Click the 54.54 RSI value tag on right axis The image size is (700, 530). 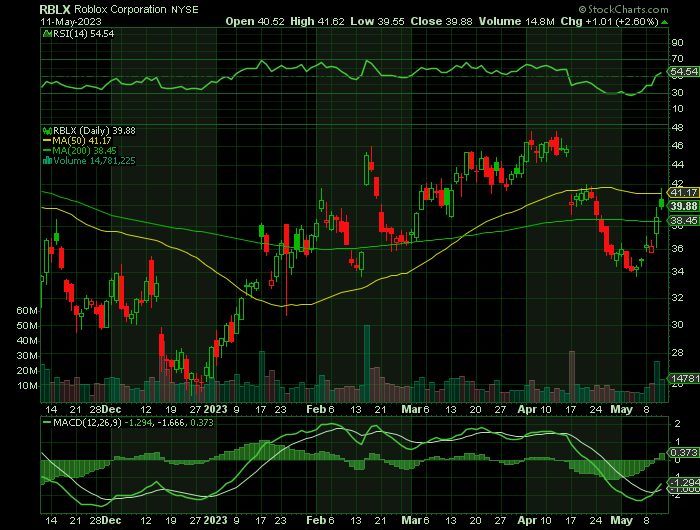[684, 71]
